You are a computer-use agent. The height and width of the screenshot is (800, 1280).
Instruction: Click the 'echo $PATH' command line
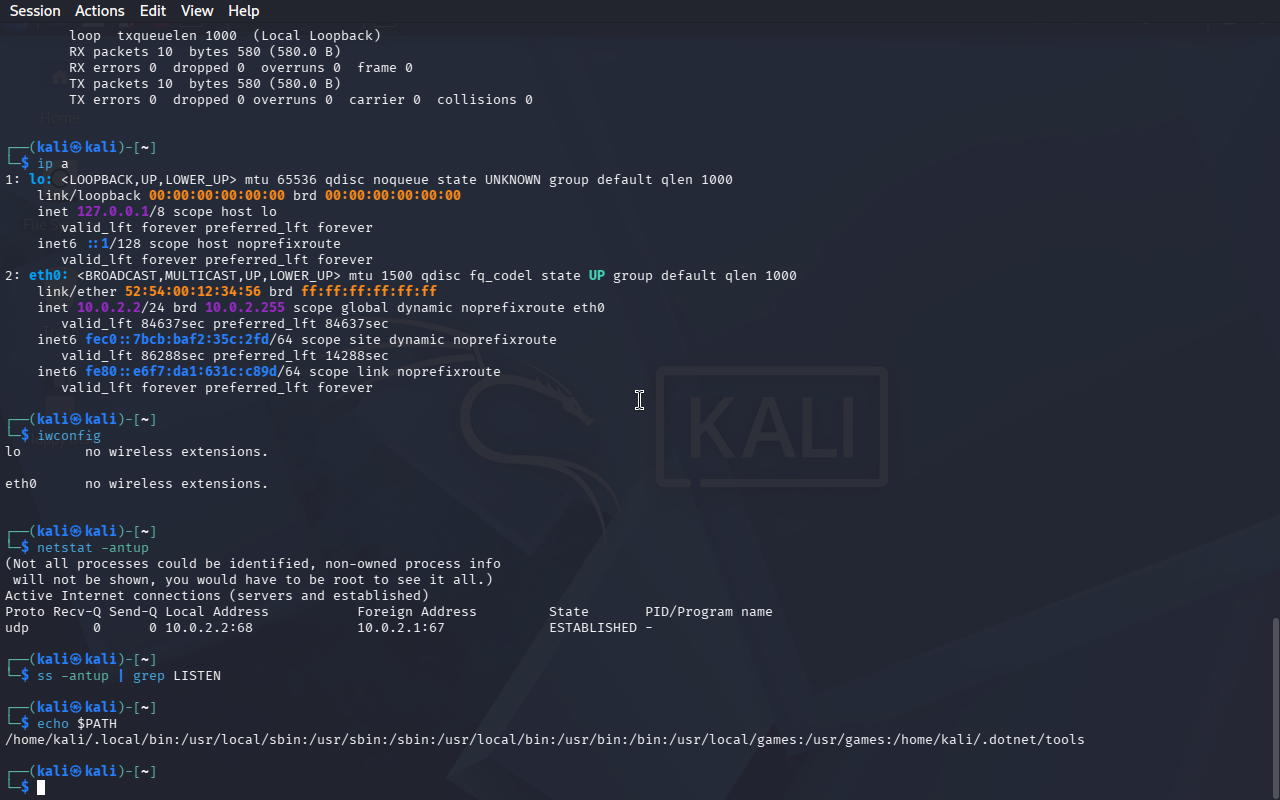(x=77, y=724)
